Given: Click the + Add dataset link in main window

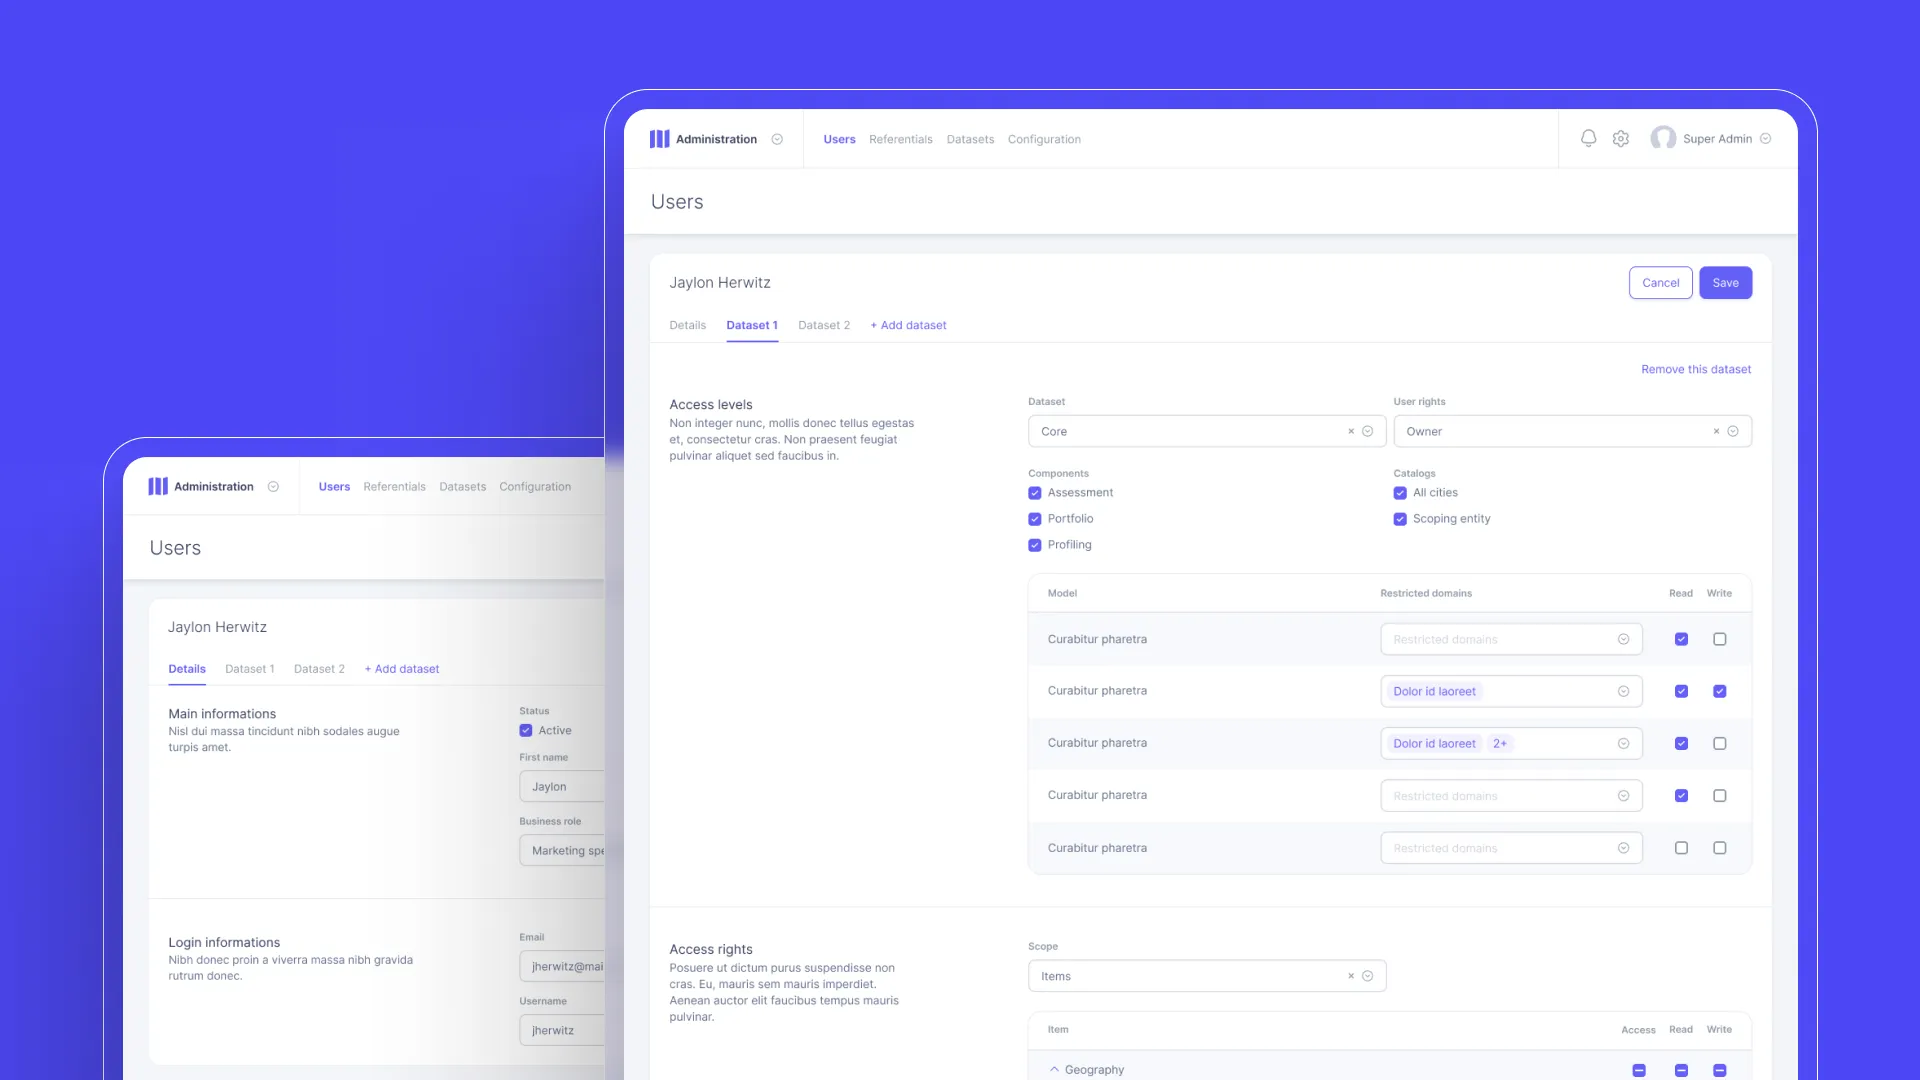Looking at the screenshot, I should coord(908,325).
